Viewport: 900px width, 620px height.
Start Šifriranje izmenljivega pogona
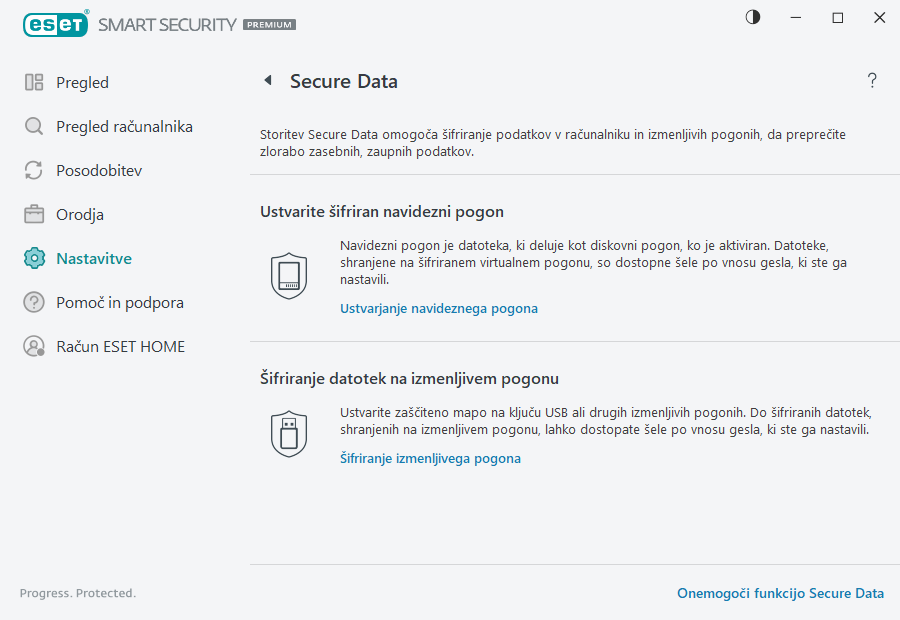click(430, 458)
